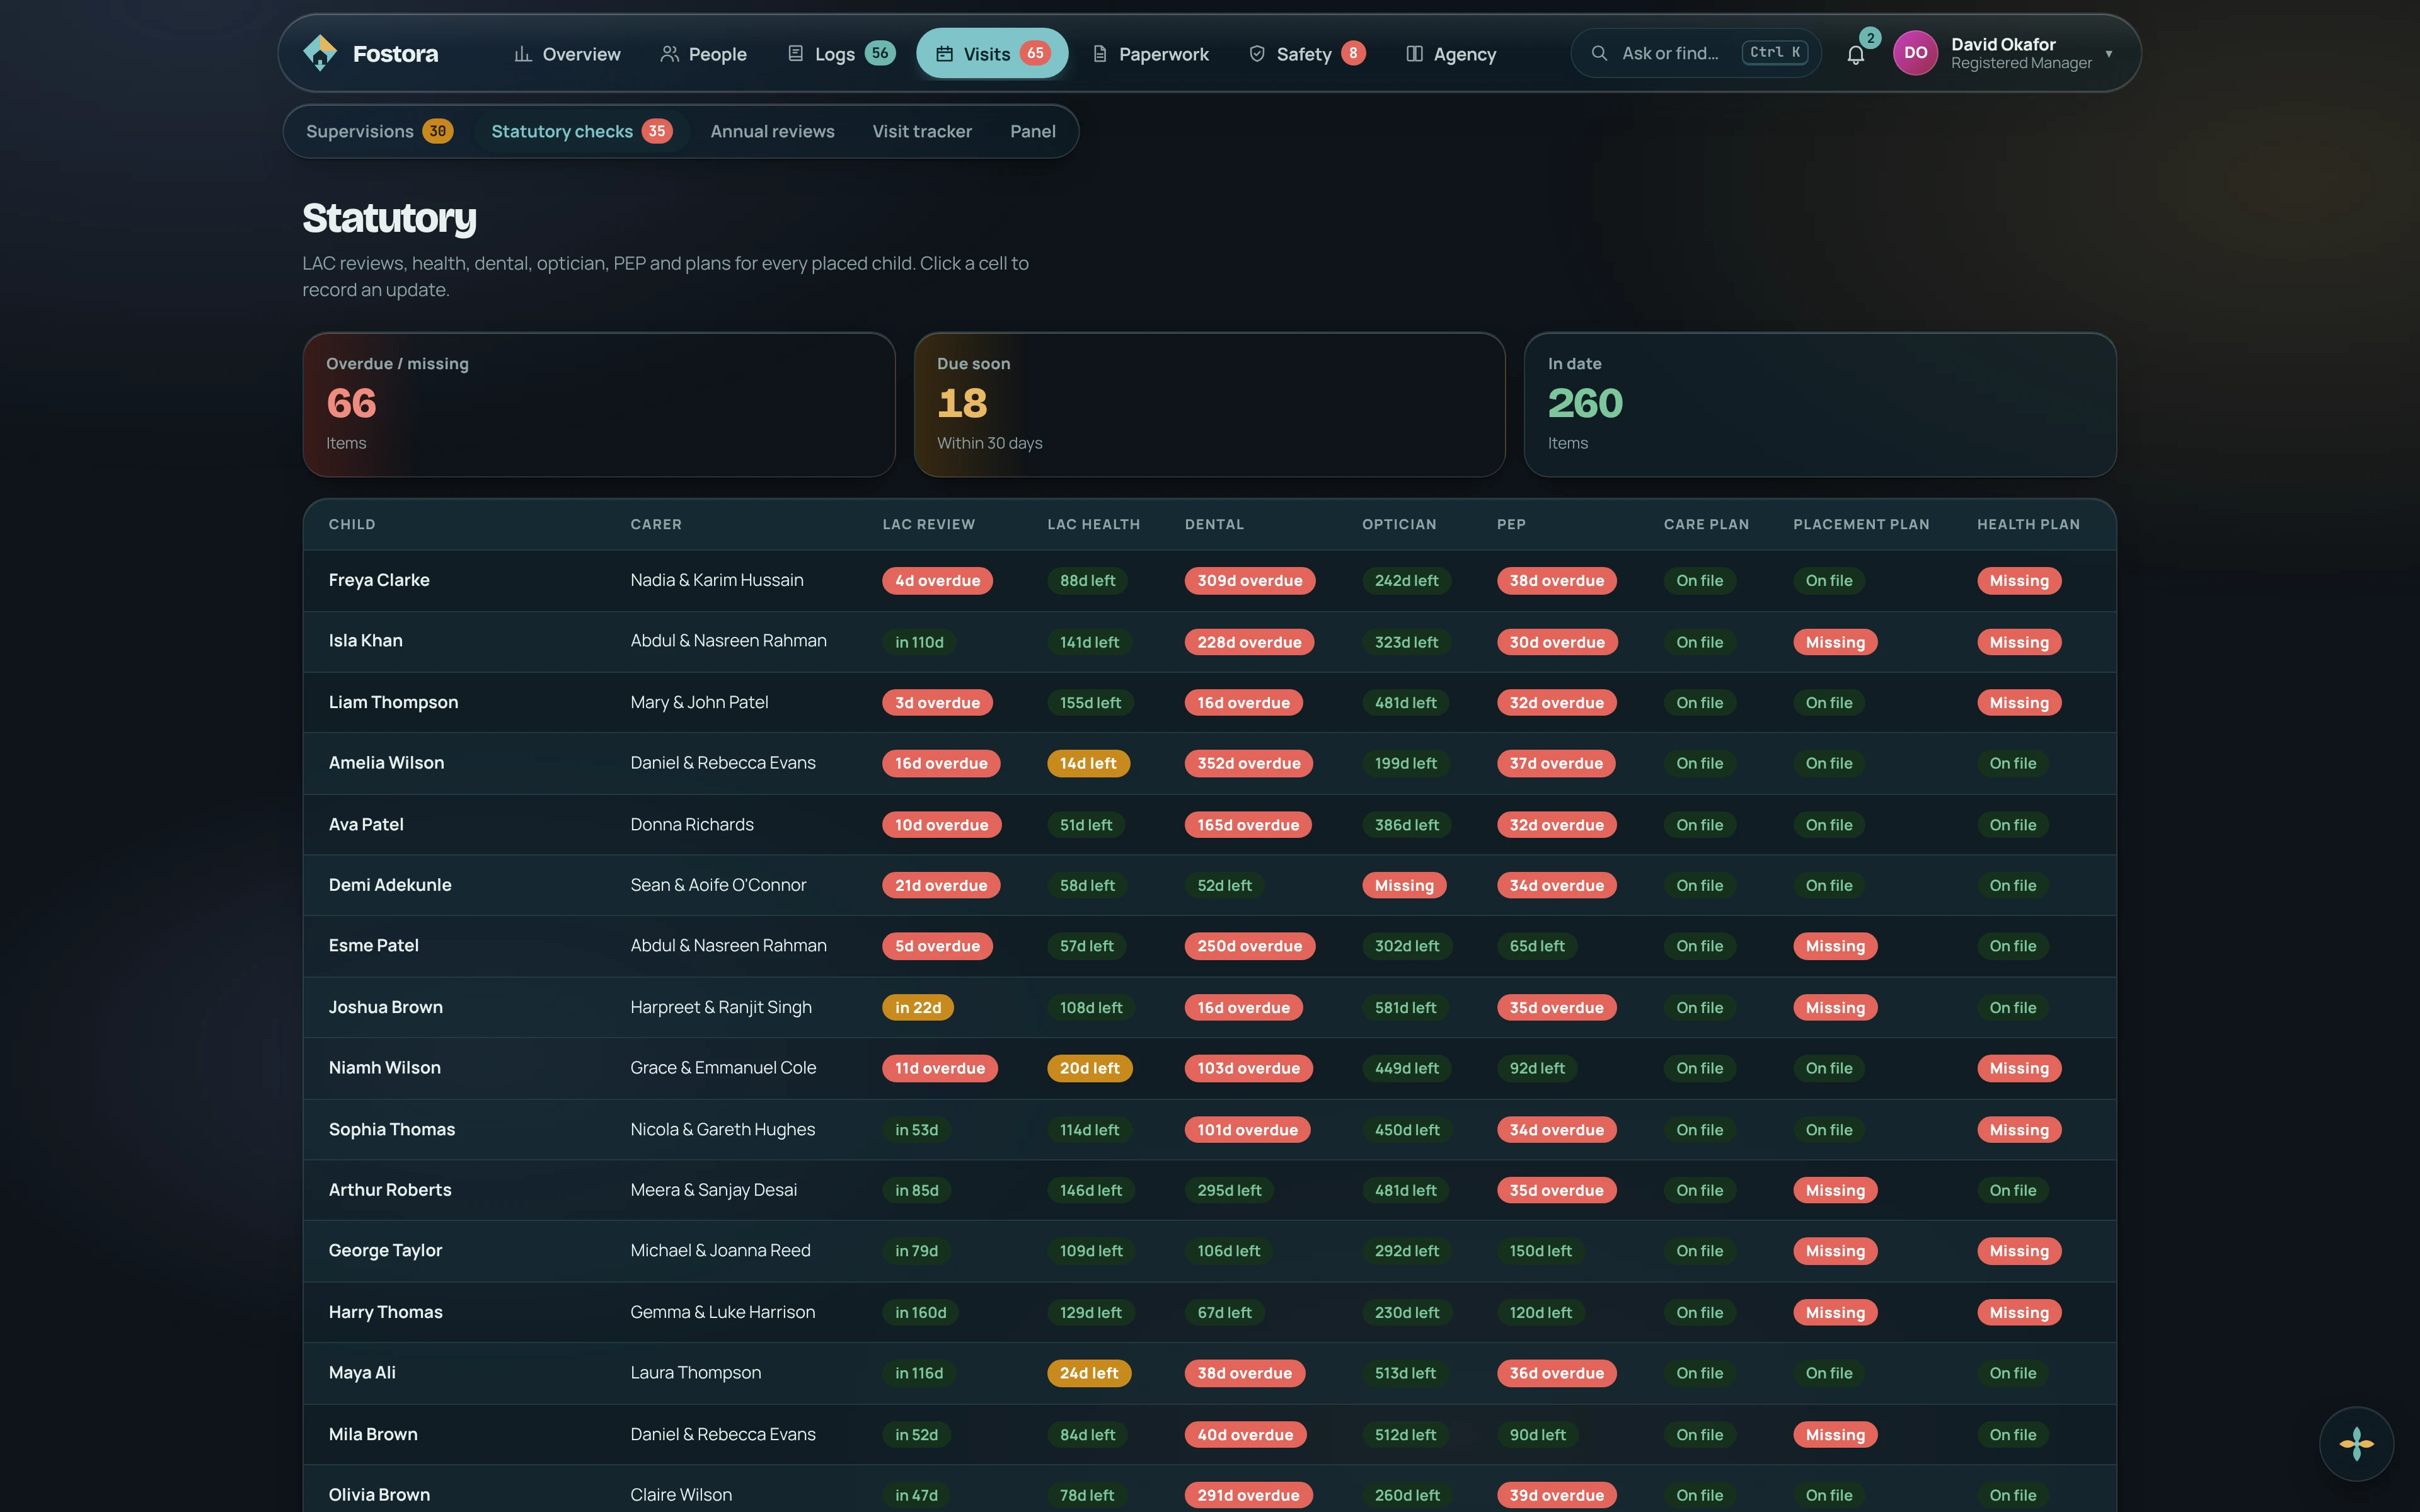Click Joshua Brown's in 22d LAC review
The height and width of the screenshot is (1512, 2420).
coord(917,1007)
